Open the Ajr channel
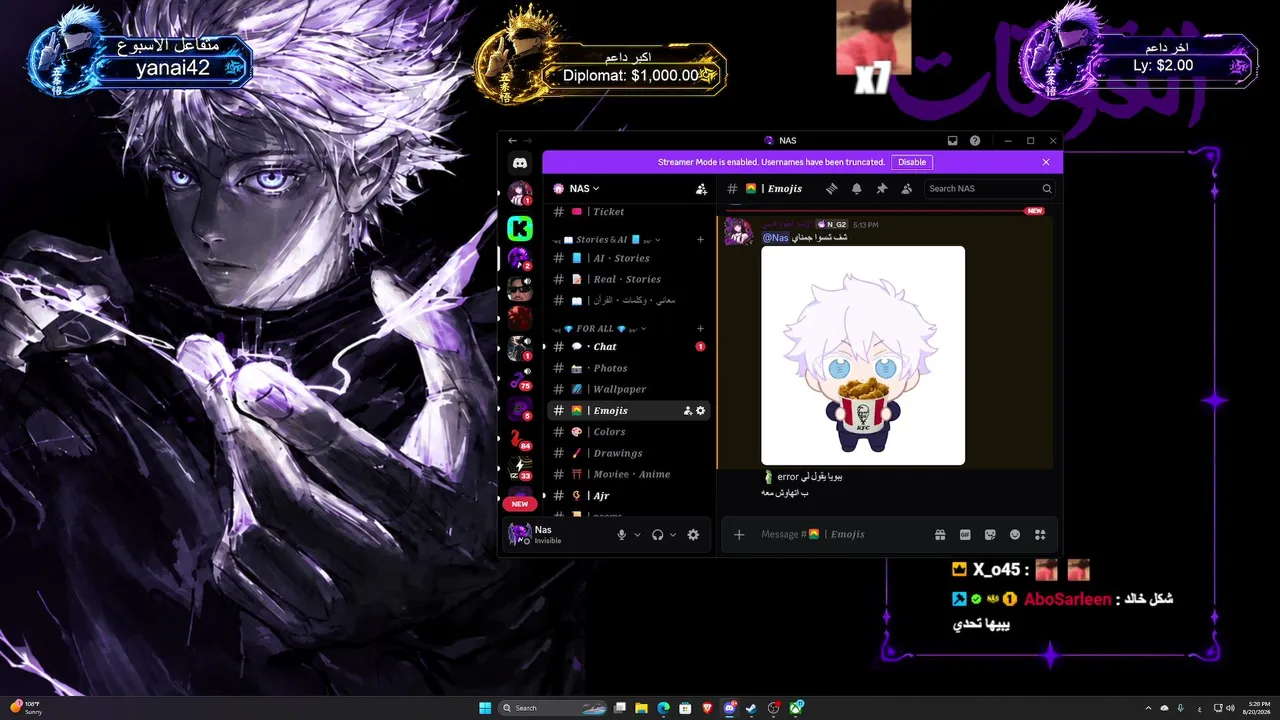The height and width of the screenshot is (720, 1280). [x=629, y=496]
